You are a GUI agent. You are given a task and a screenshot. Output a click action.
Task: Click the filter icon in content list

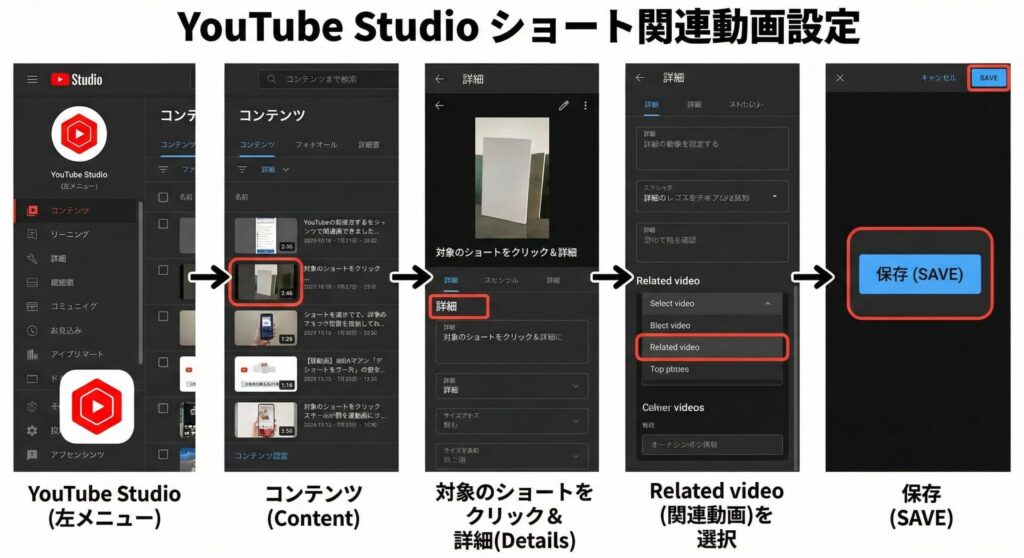[x=163, y=169]
